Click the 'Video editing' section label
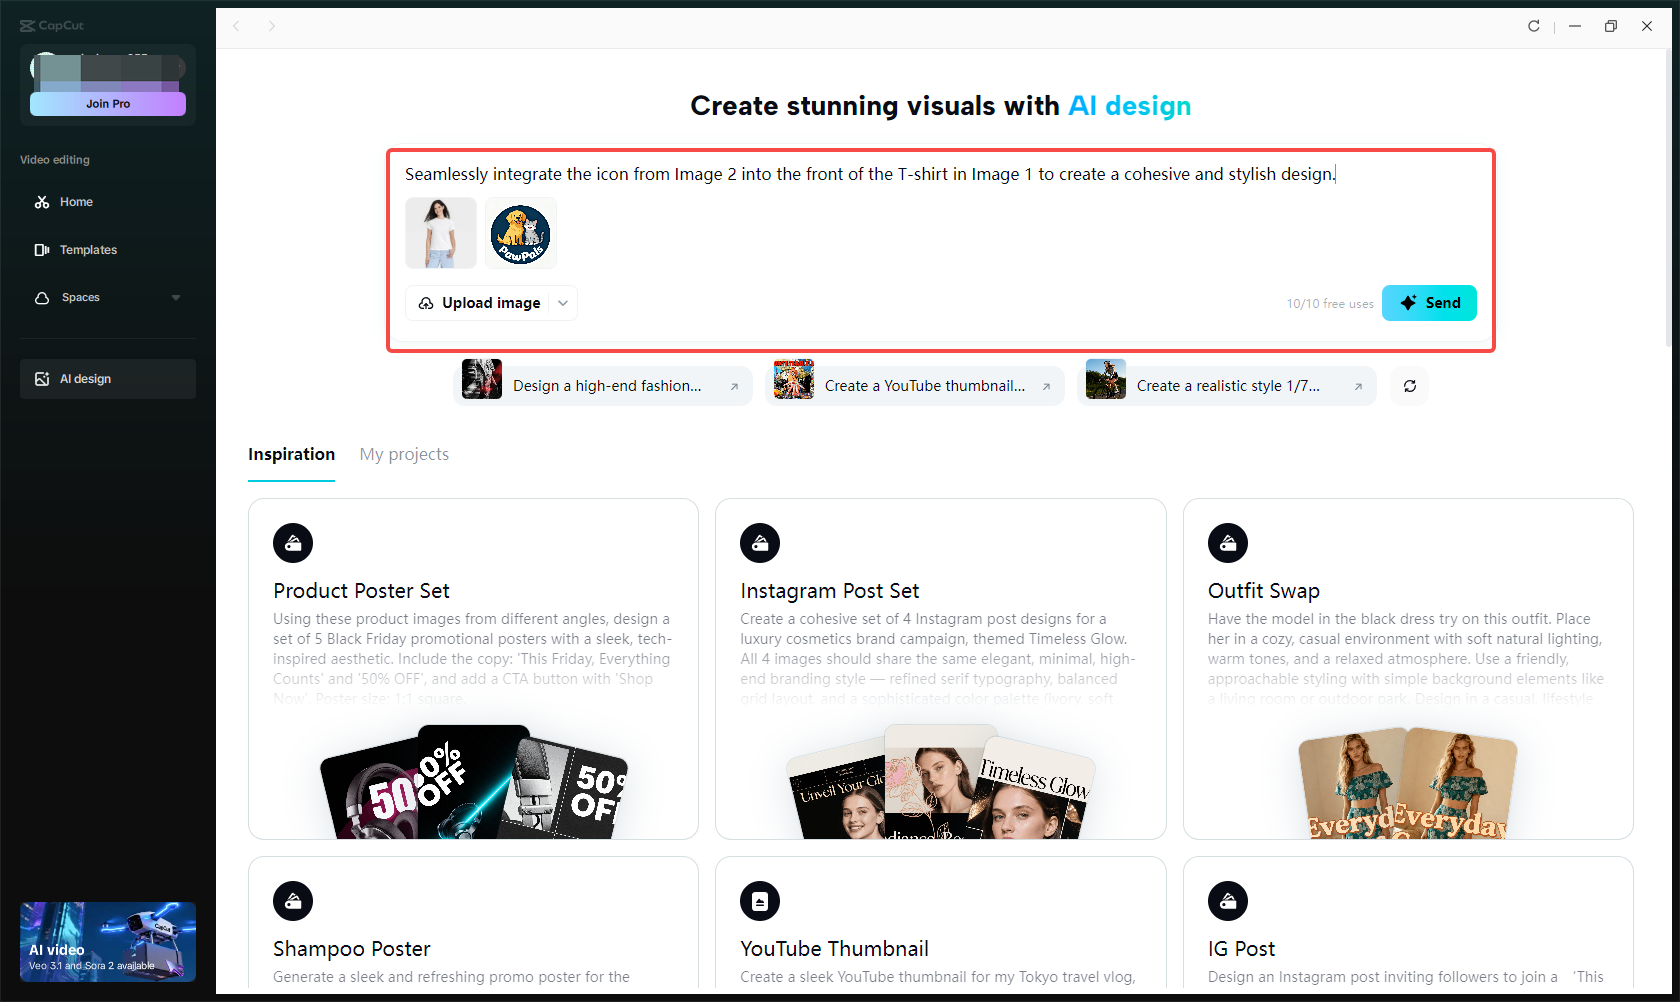This screenshot has height=1002, width=1680. pos(55,160)
